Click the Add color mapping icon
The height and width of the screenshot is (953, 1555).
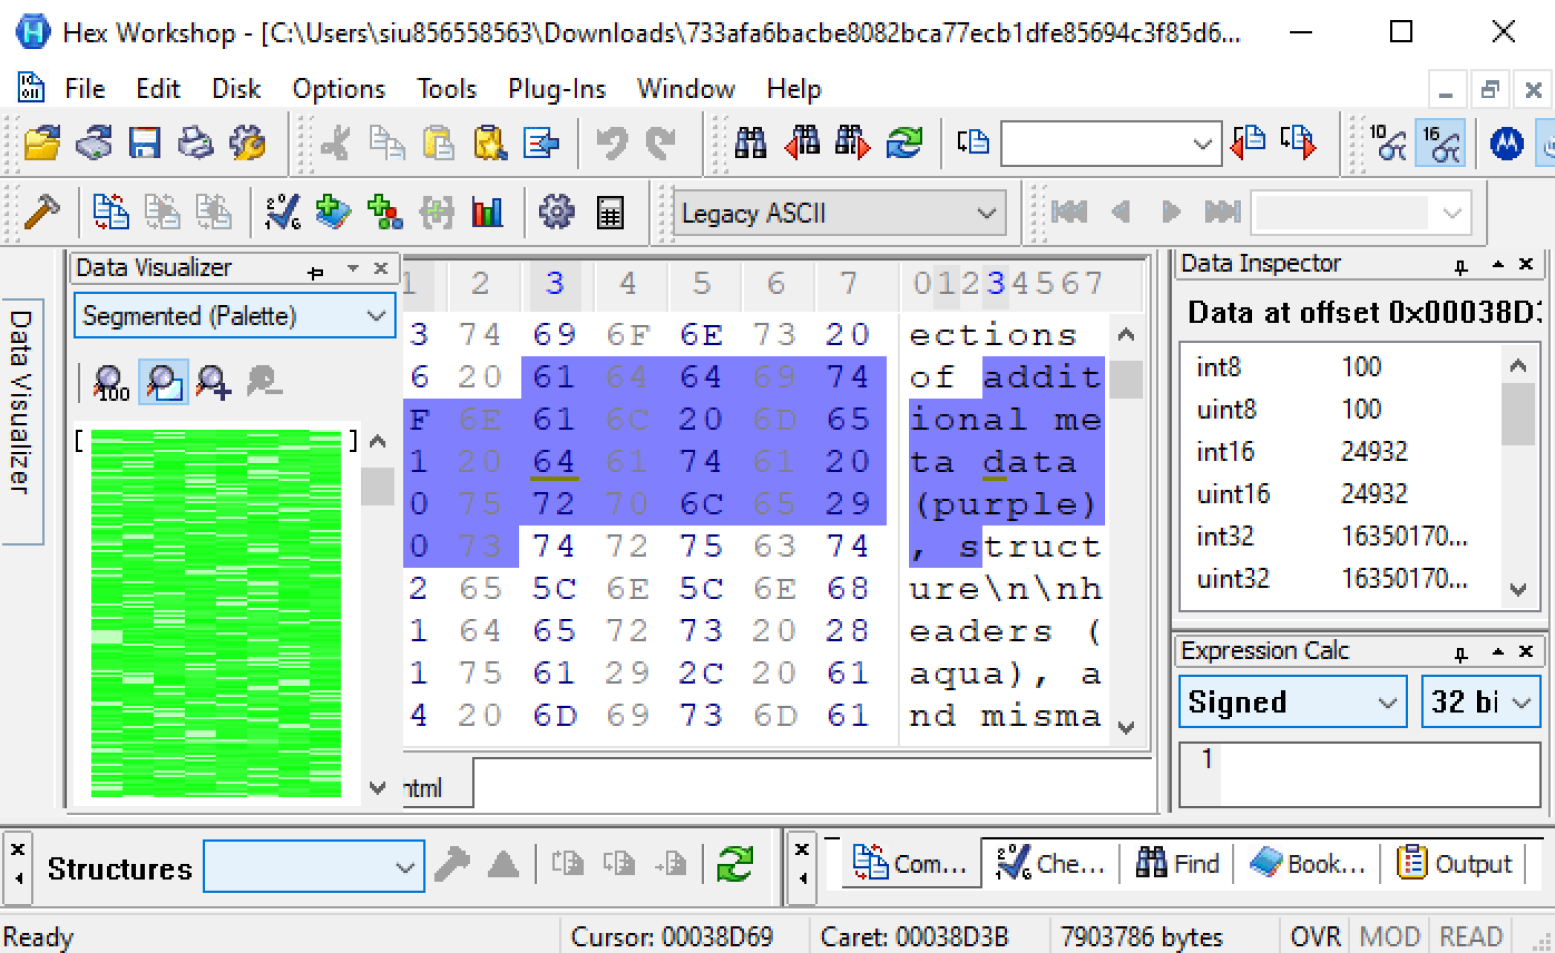385,213
